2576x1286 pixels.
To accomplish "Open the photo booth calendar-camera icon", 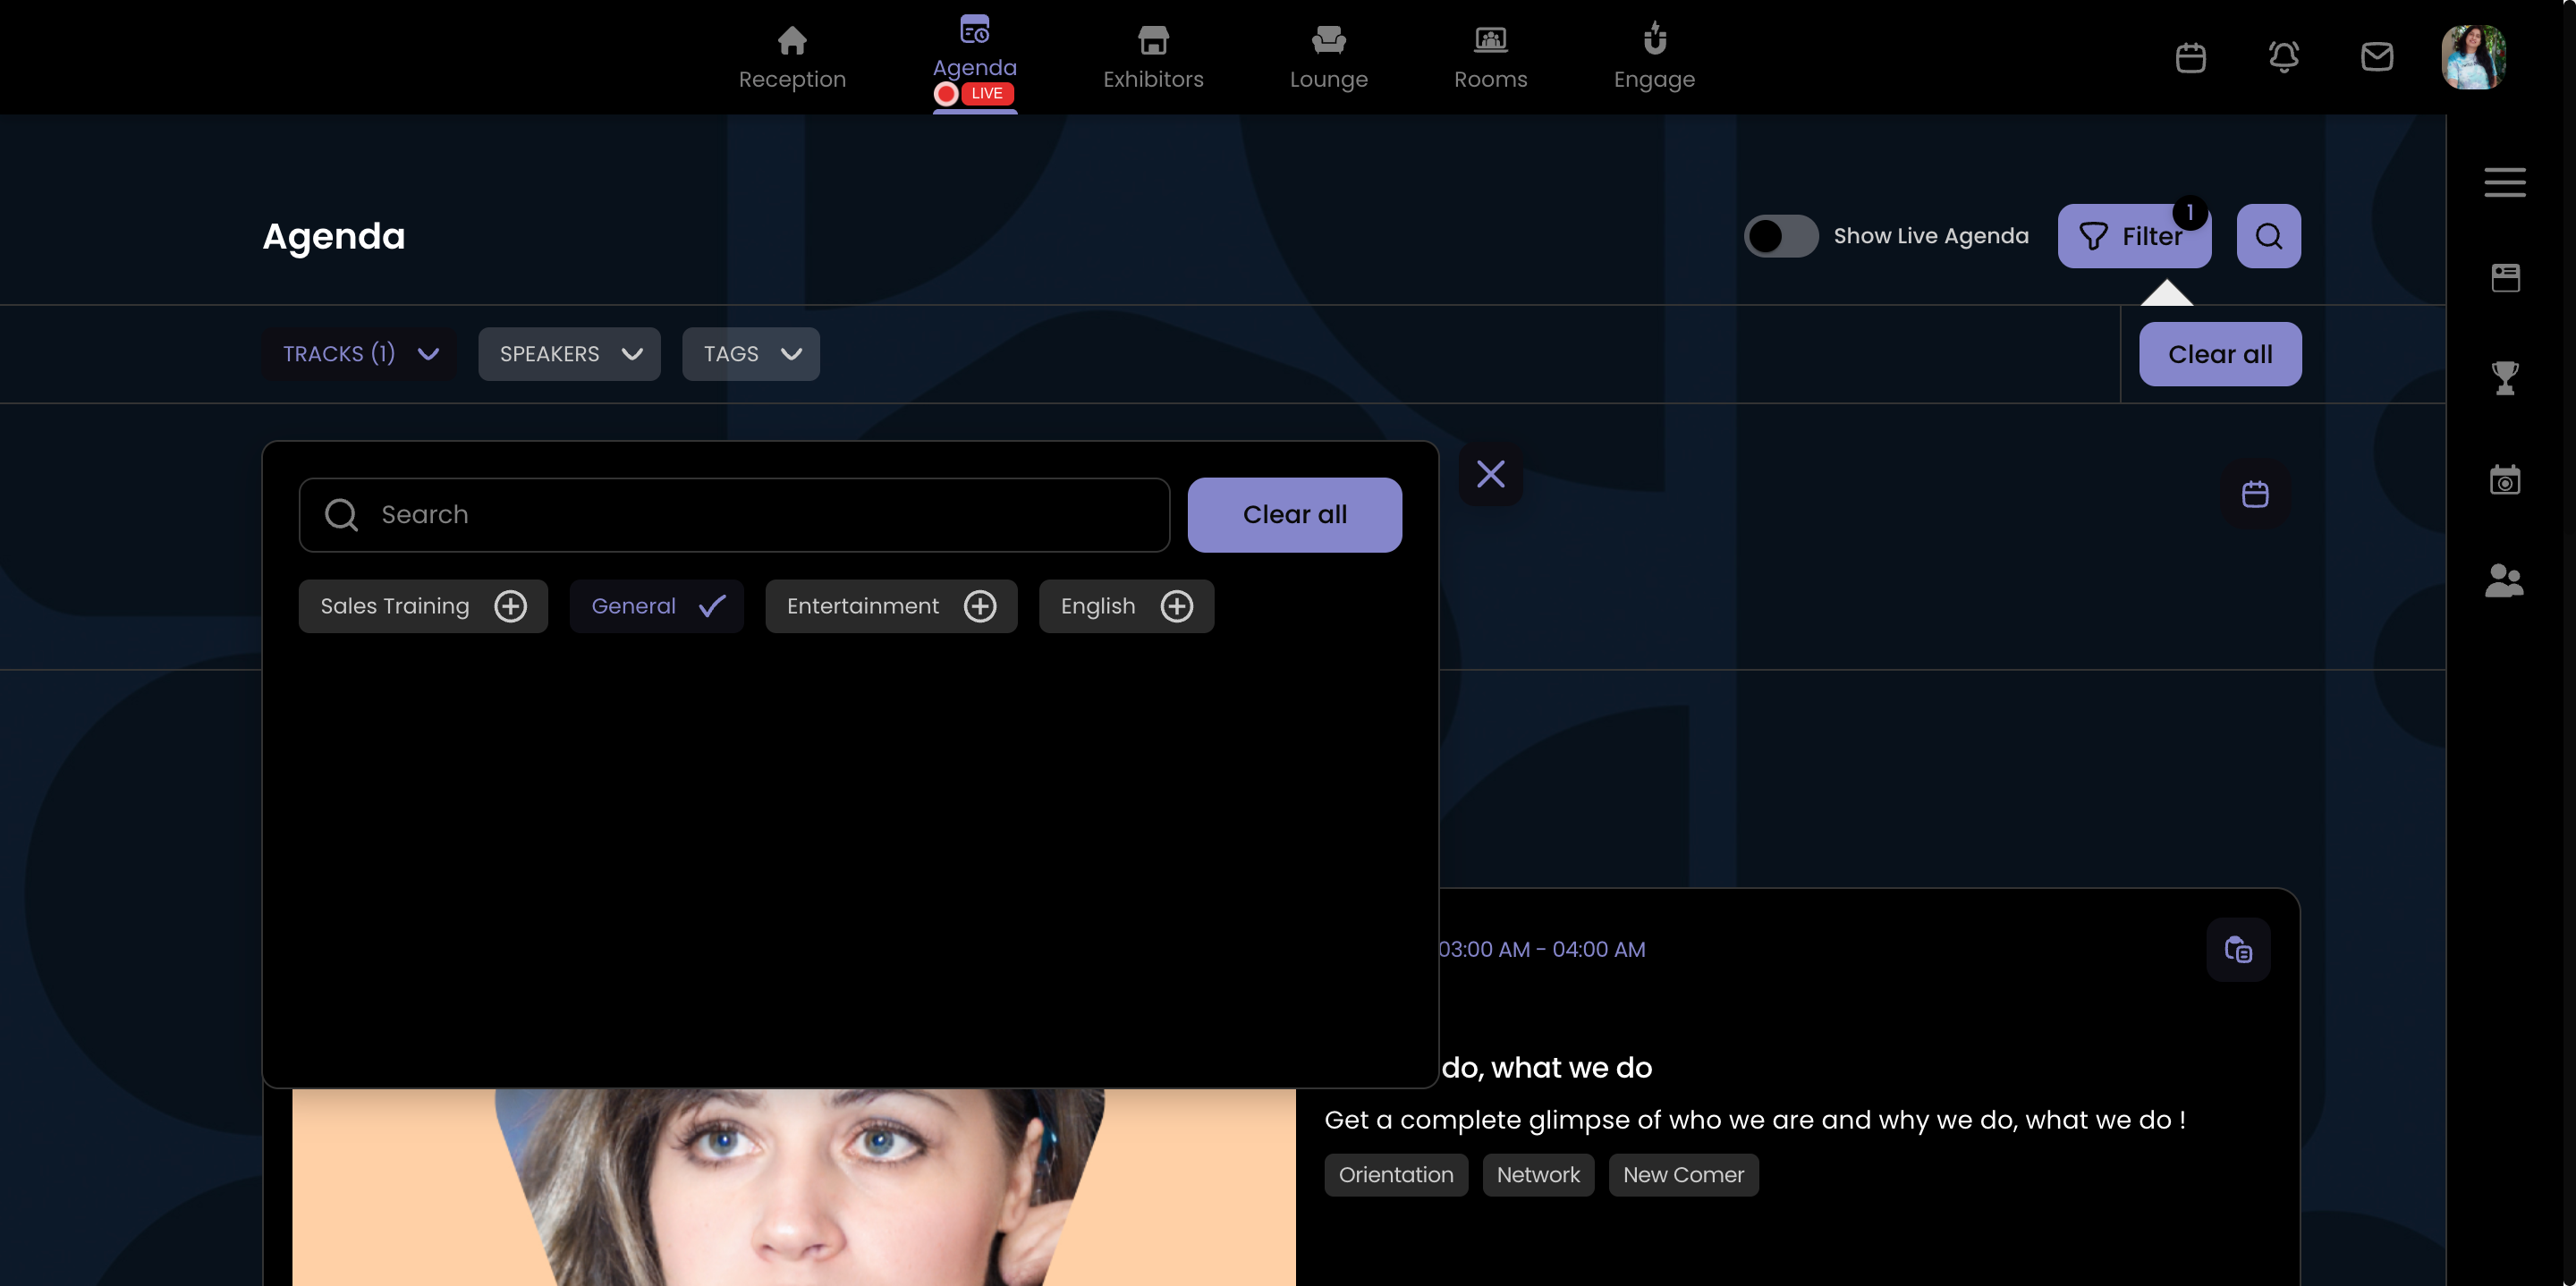I will pyautogui.click(x=2504, y=479).
